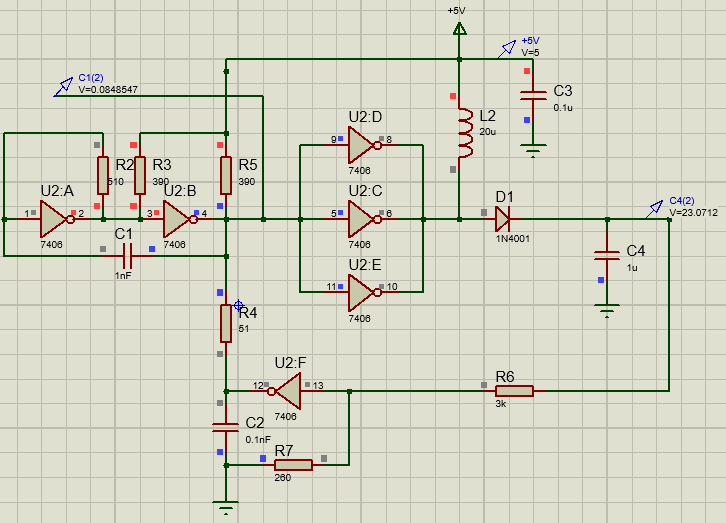
Task: Select capacitor C4 symbol
Action: pos(607,255)
